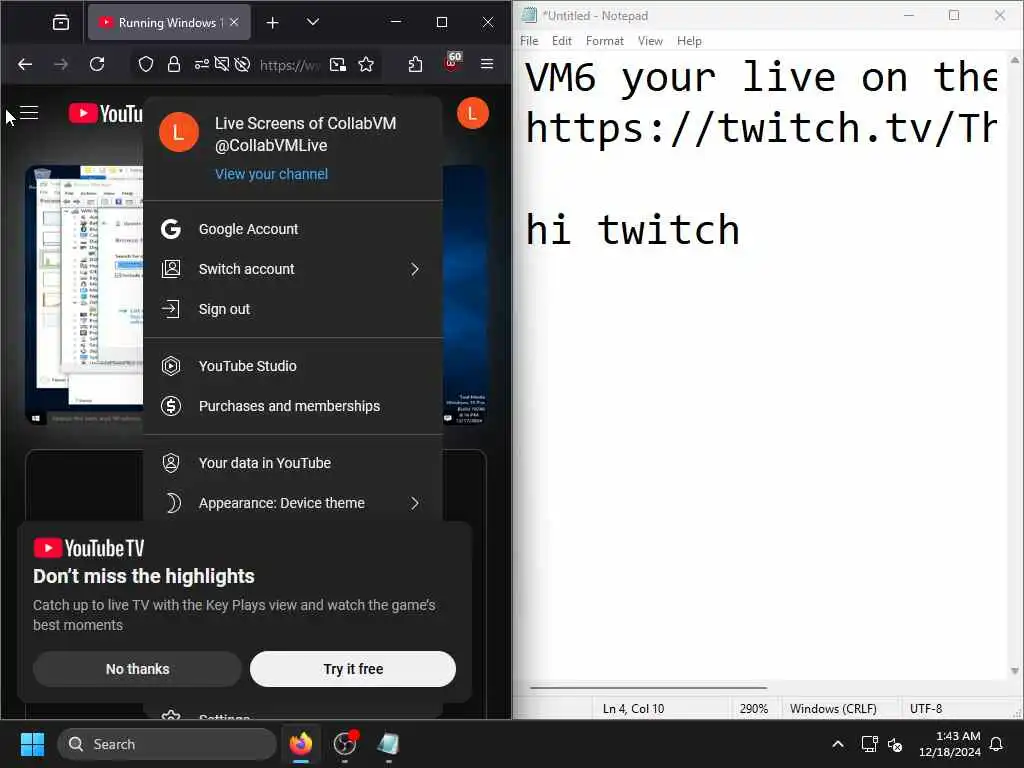This screenshot has height=768, width=1024.
Task: Click Notepad vertical scrollbar down arrow
Action: point(1014,671)
